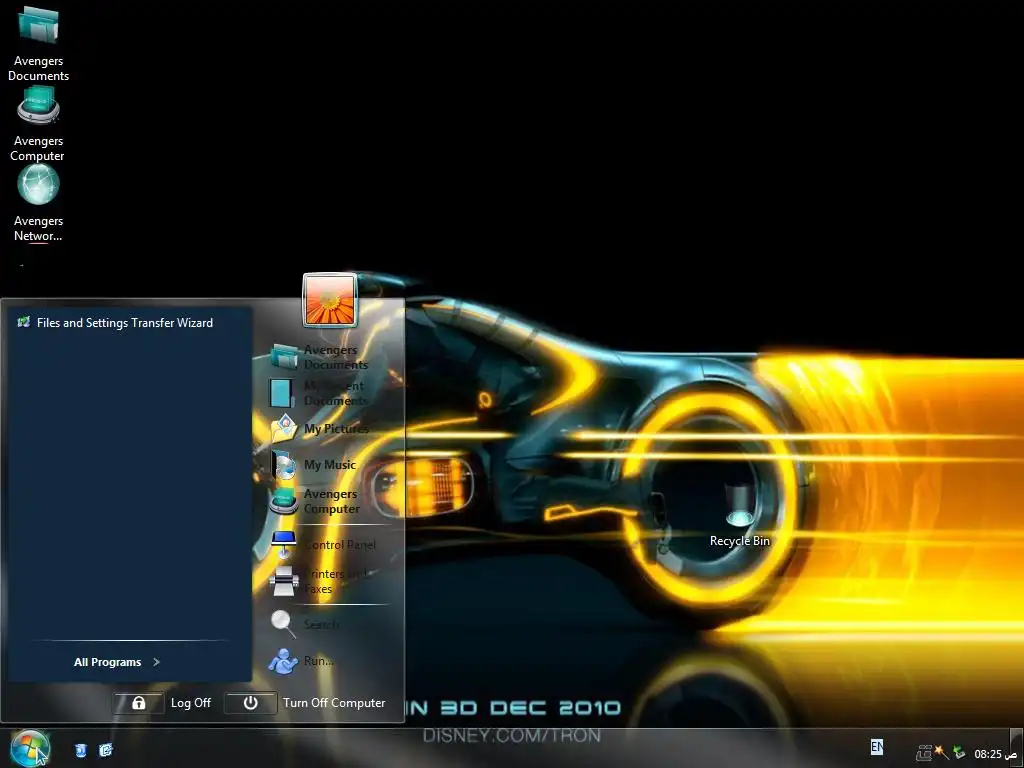Click the second quick launch taskbar icon
The width and height of the screenshot is (1024, 768).
[x=105, y=750]
